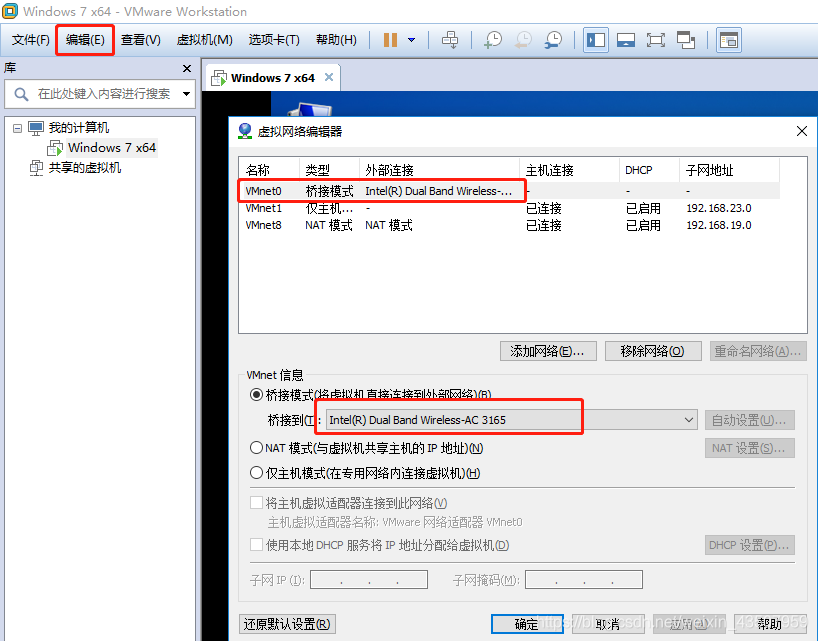
Task: Open the snapshot manager icon
Action: click(553, 40)
